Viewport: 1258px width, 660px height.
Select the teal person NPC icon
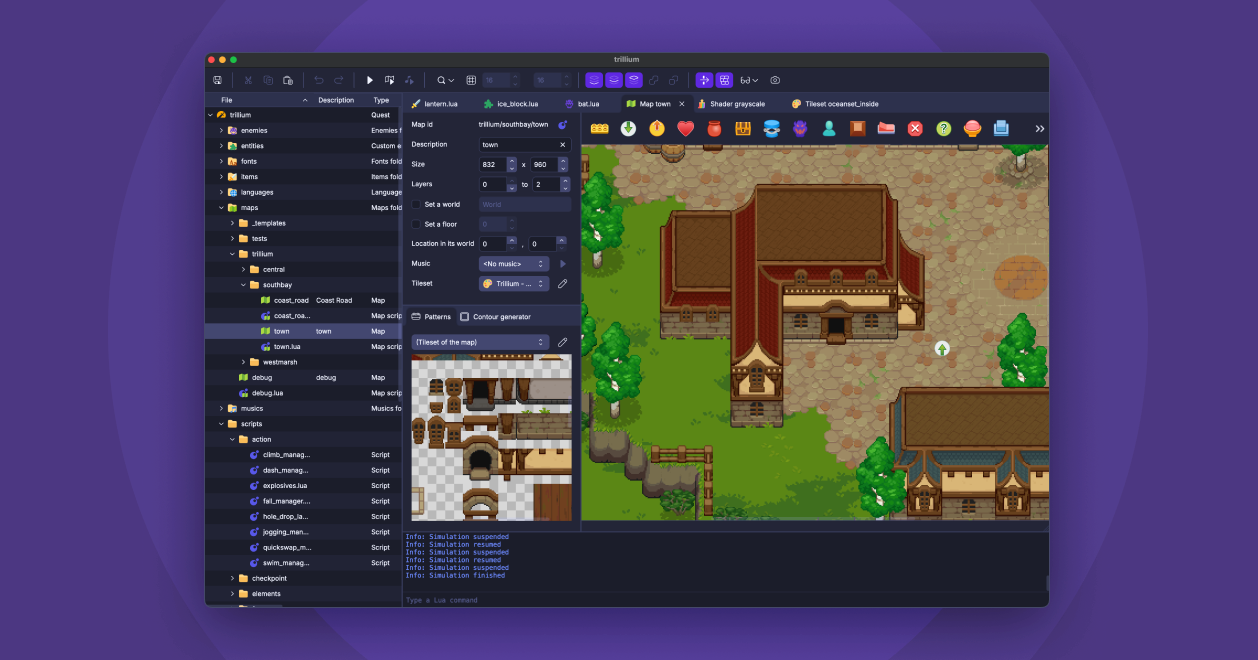[x=829, y=128]
